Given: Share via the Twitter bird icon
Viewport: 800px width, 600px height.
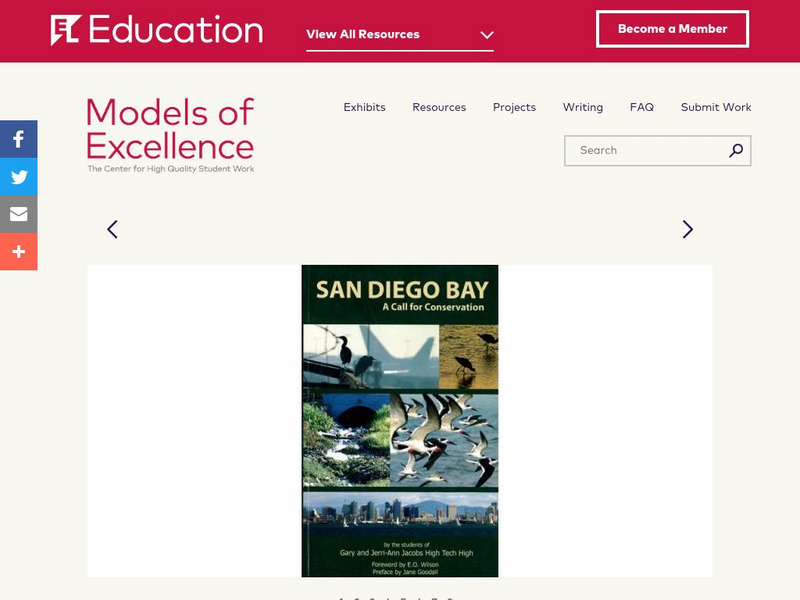Looking at the screenshot, I should tap(18, 177).
